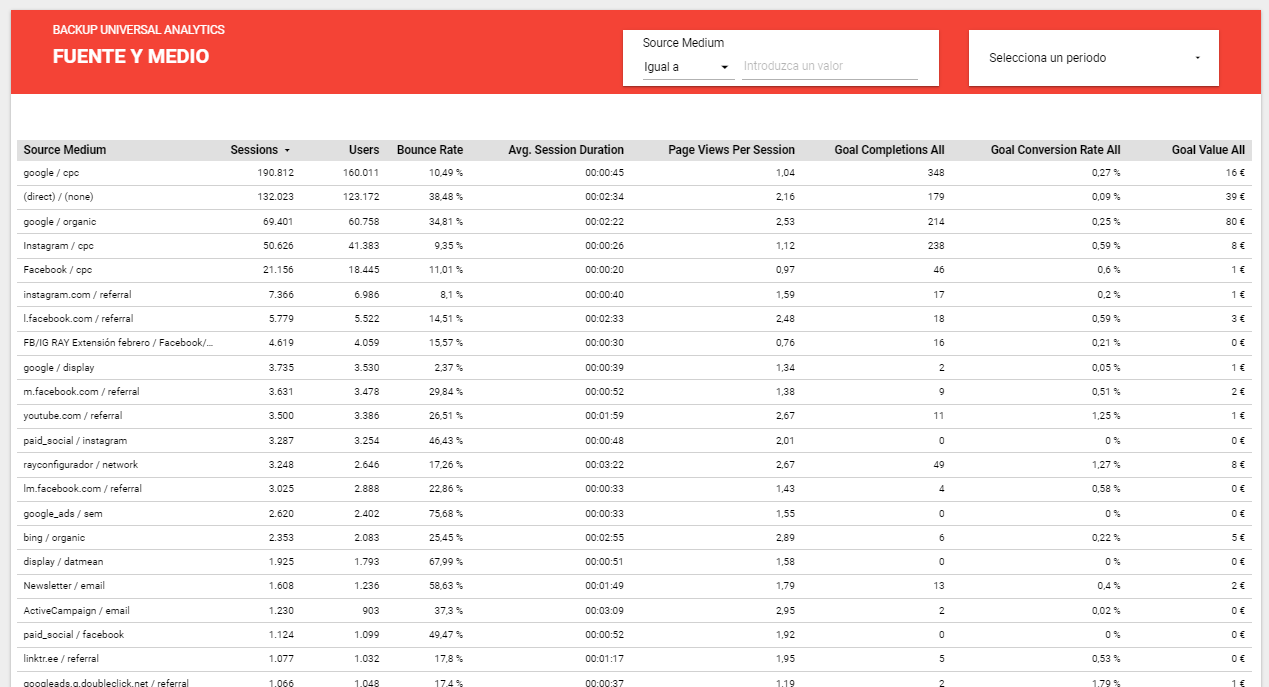Viewport: 1269px width, 687px height.
Task: Sort by Users column header
Action: coord(364,150)
